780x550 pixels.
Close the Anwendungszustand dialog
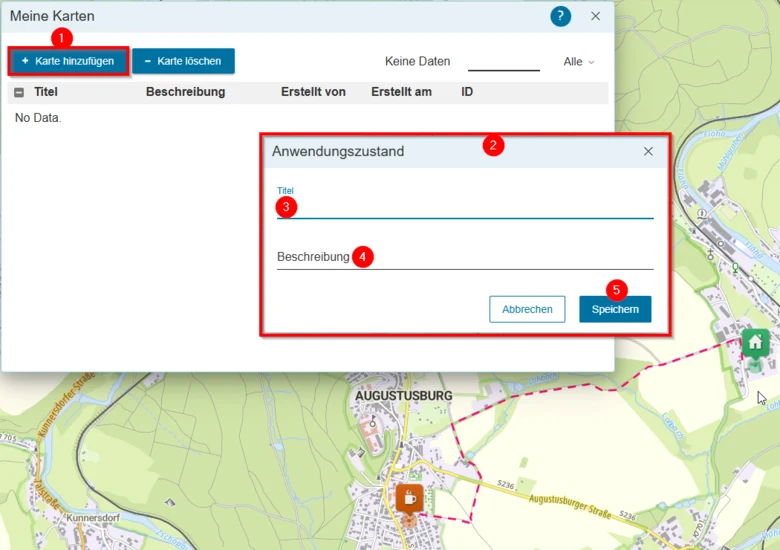coord(648,151)
